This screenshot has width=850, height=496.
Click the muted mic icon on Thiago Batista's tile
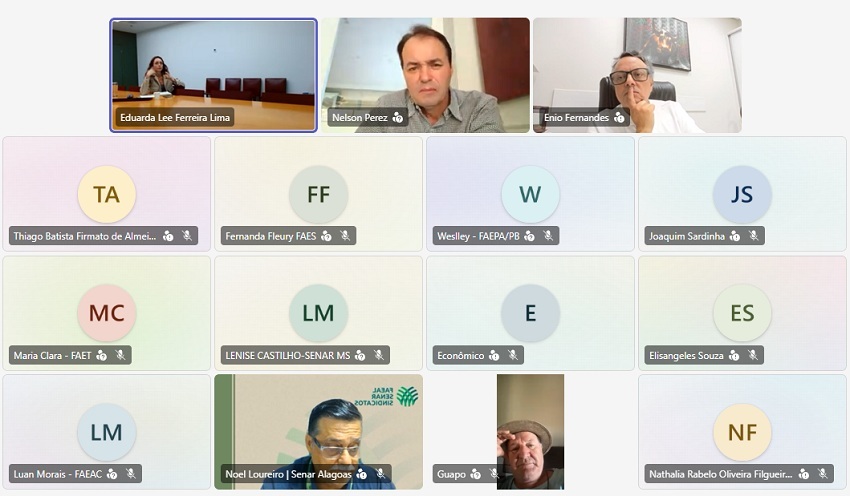click(187, 236)
